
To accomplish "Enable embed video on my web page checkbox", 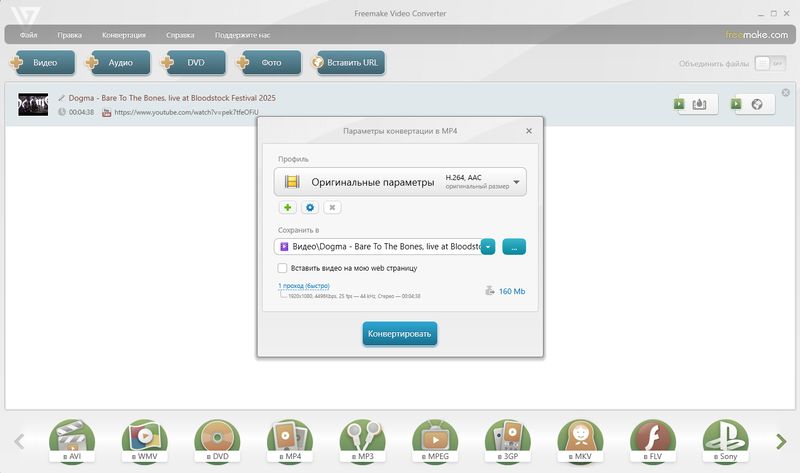I will pos(282,268).
